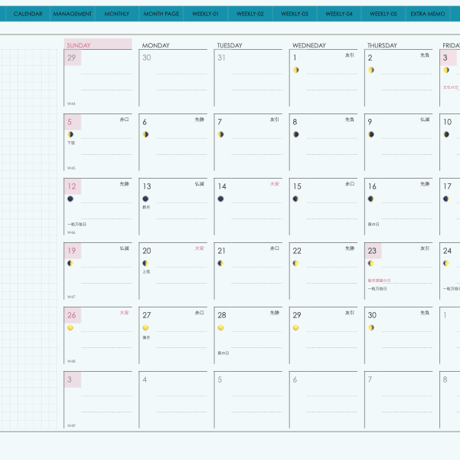460x460 pixels.
Task: Open the date 28 on Tuesday
Action: [222, 315]
